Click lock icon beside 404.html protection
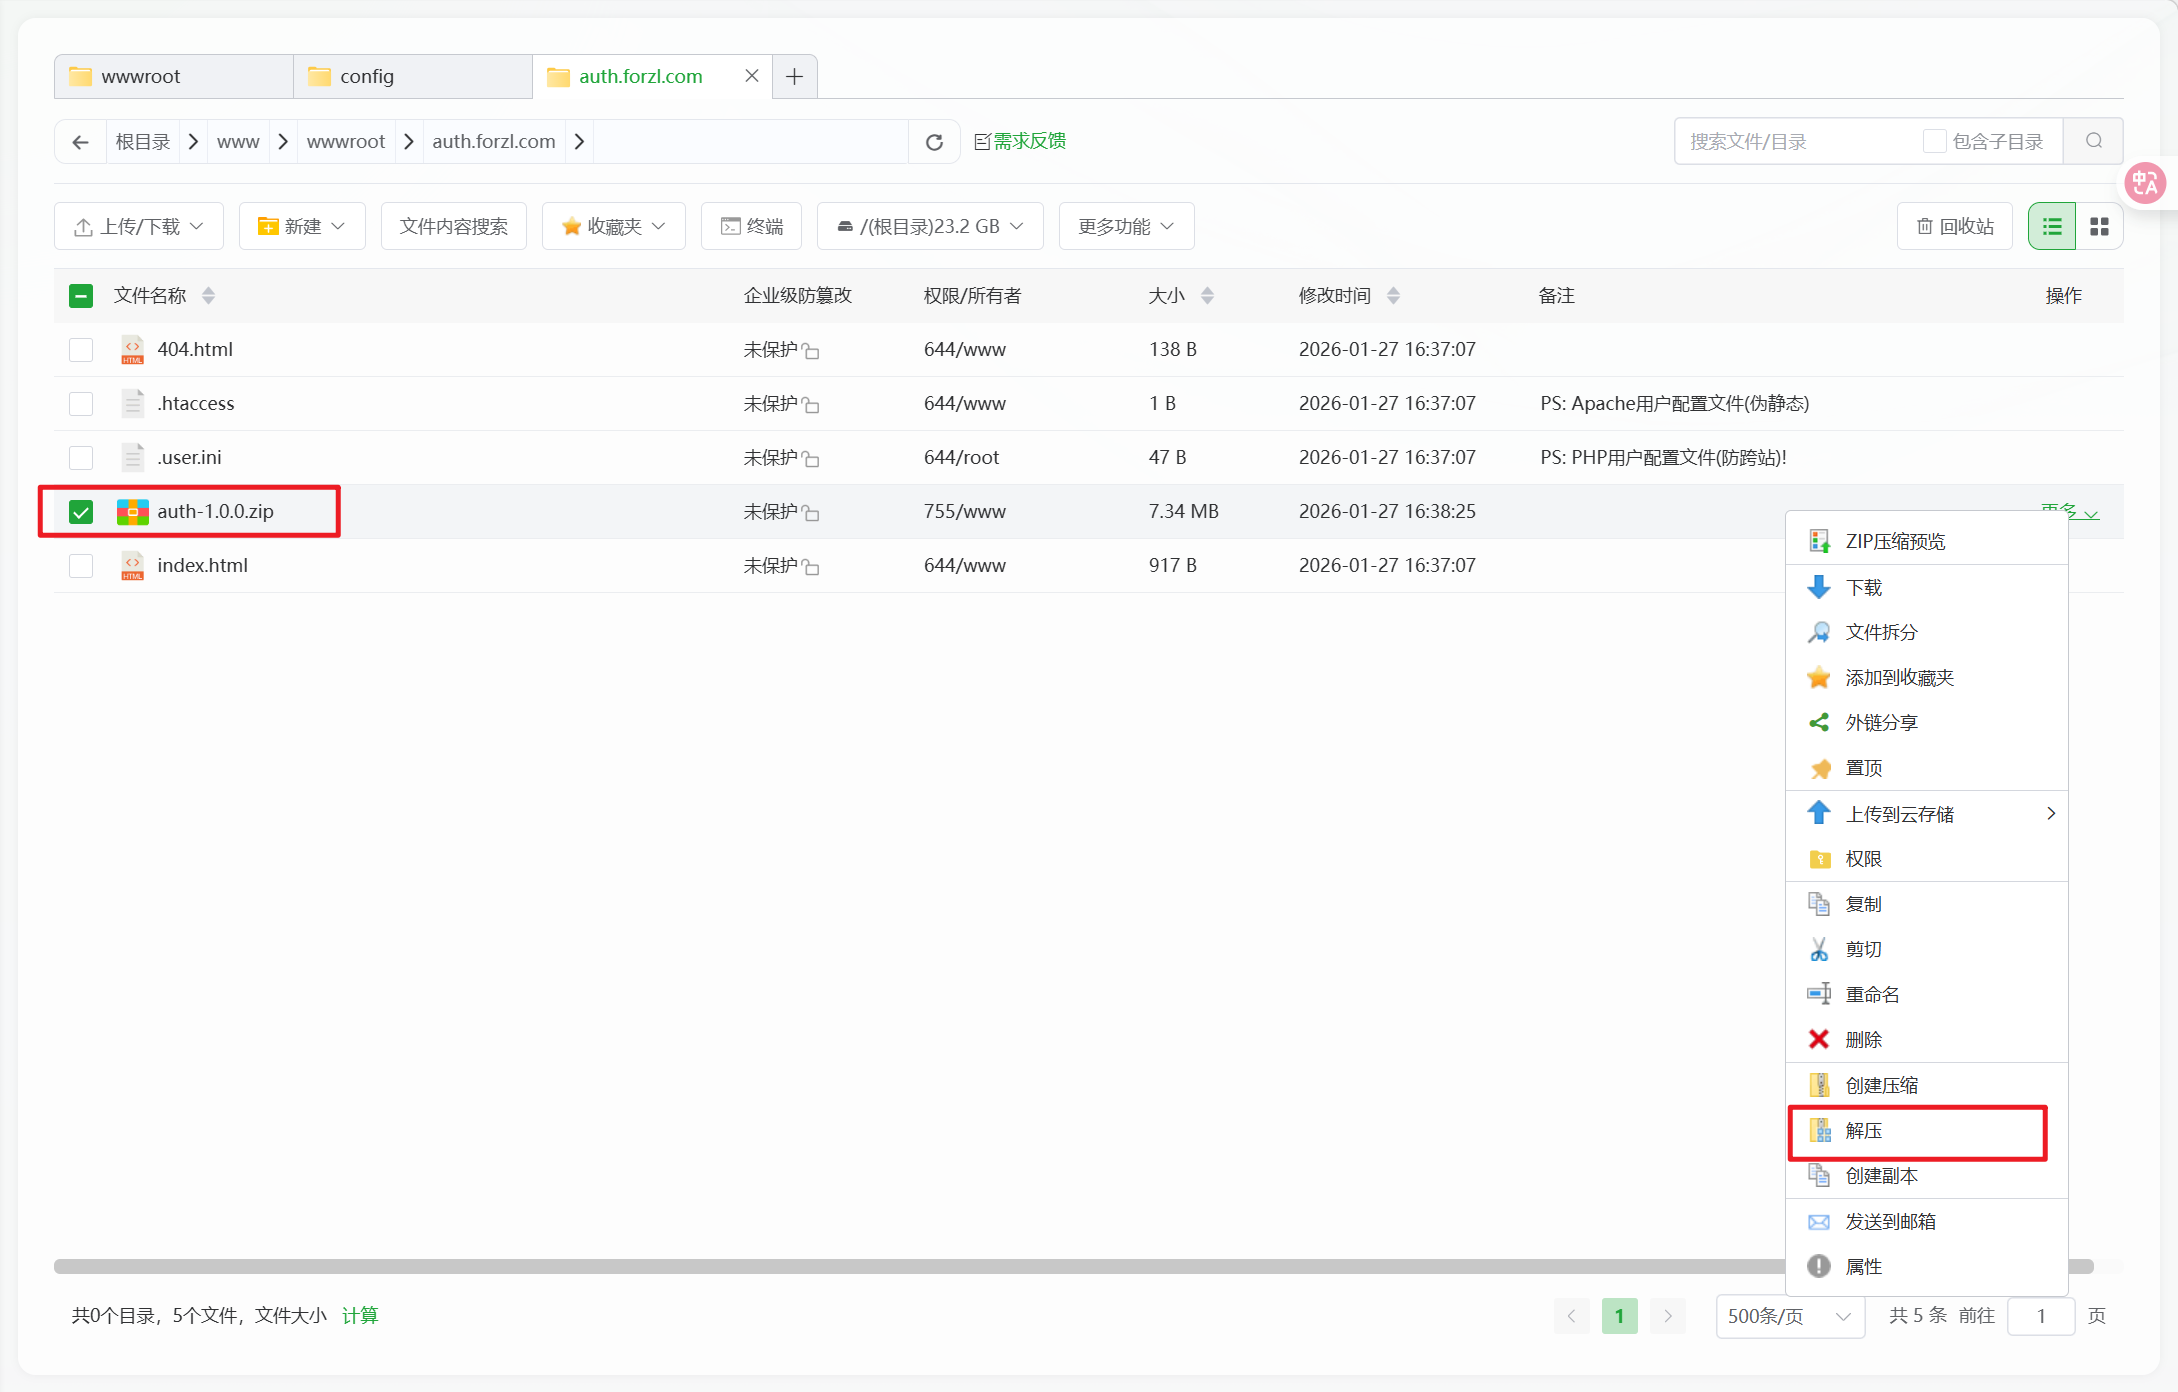 [x=811, y=351]
